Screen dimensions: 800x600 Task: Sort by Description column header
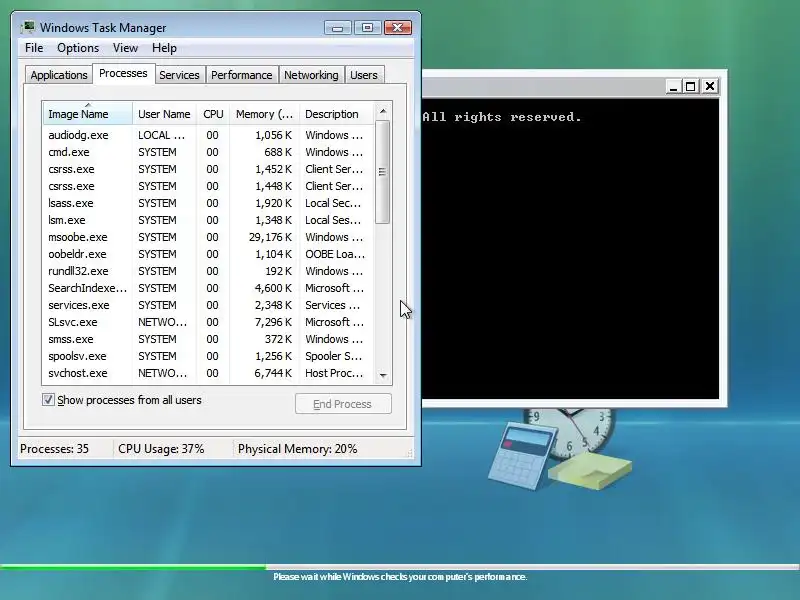[x=337, y=114]
